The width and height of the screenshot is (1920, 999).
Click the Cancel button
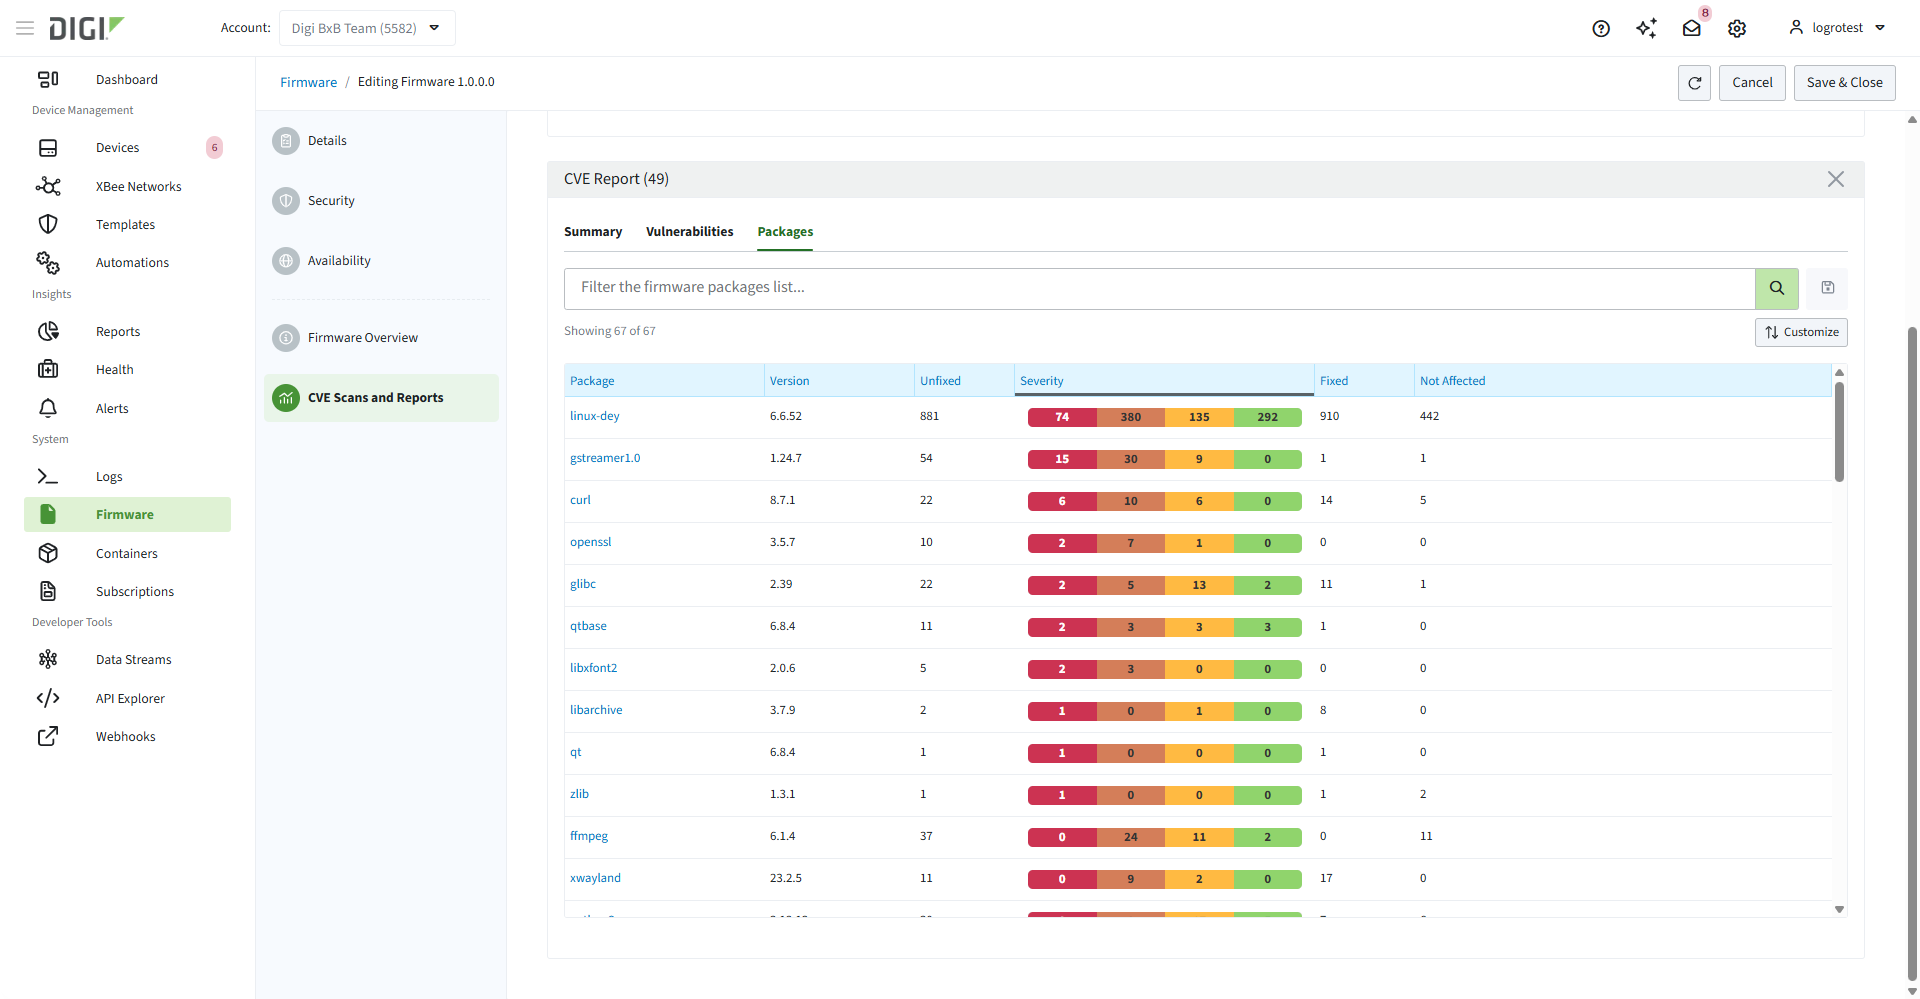tap(1752, 83)
